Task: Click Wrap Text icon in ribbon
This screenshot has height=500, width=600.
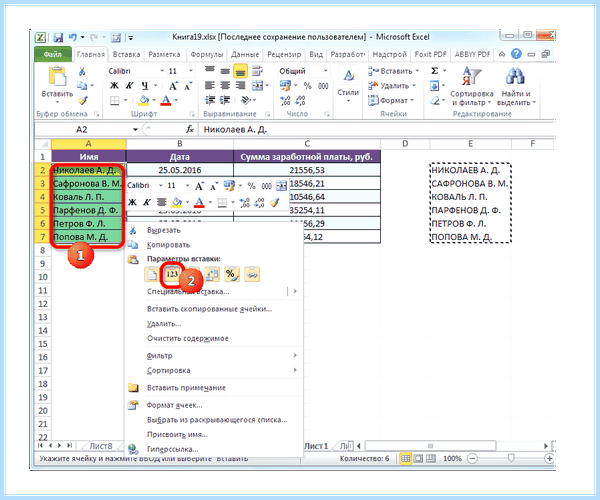Action: pyautogui.click(x=258, y=71)
